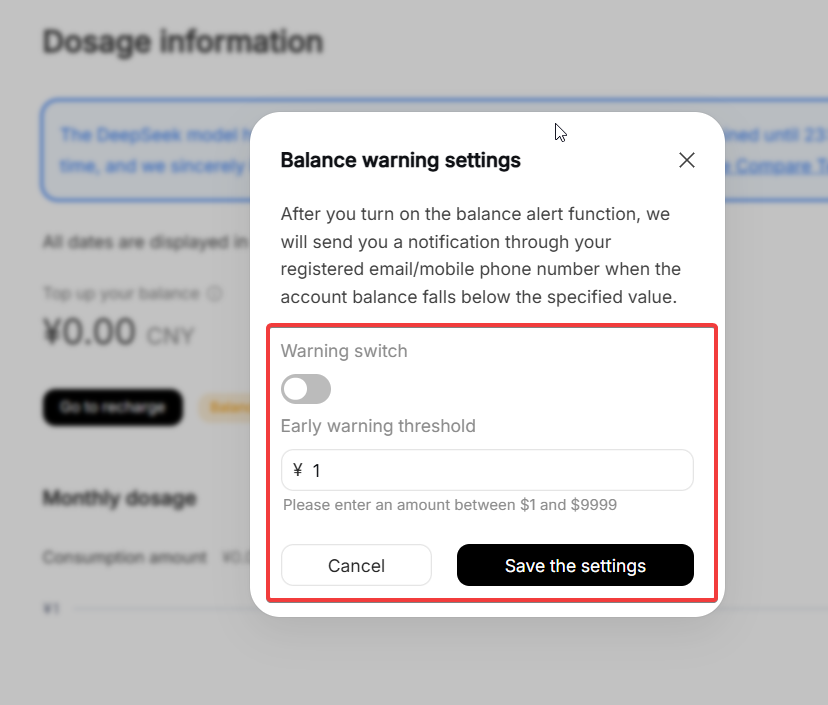Click the Warning switch label
The height and width of the screenshot is (705, 828).
(x=344, y=351)
